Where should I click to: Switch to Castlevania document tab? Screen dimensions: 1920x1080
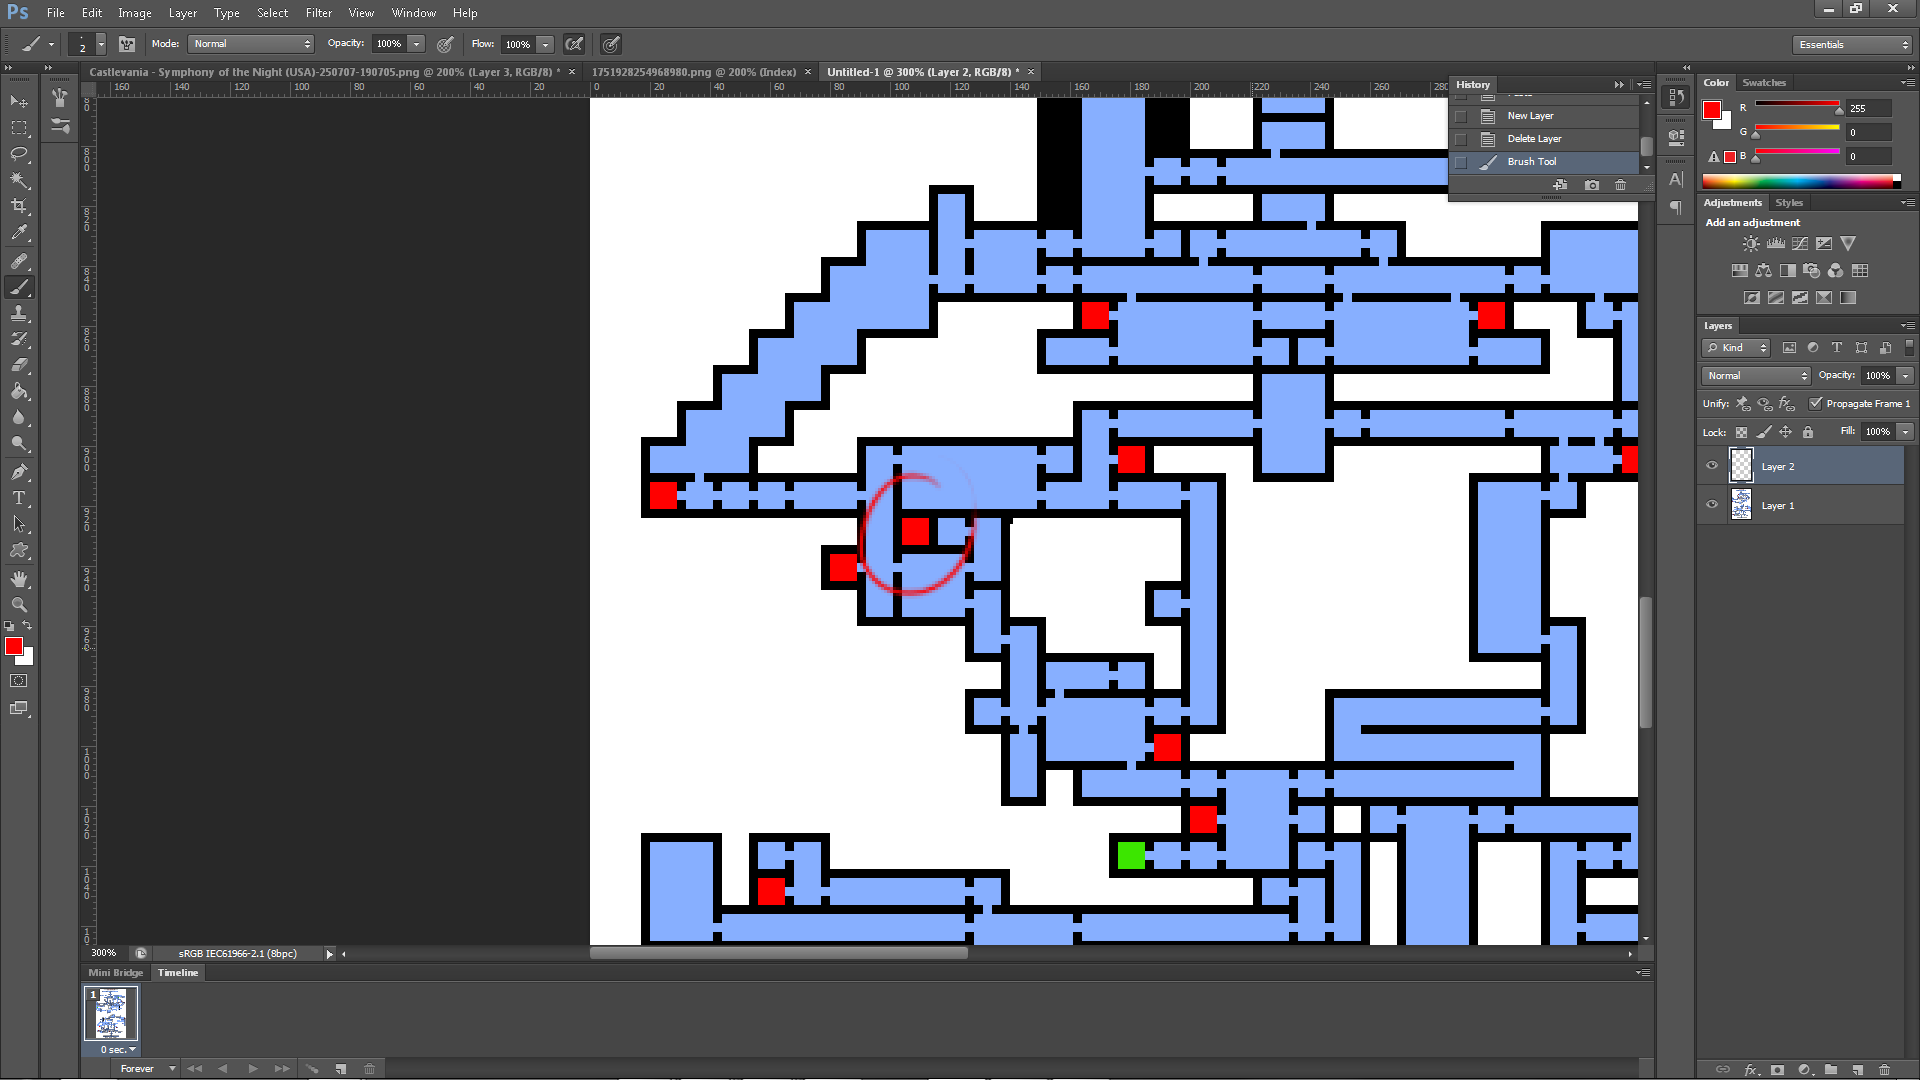pos(323,72)
